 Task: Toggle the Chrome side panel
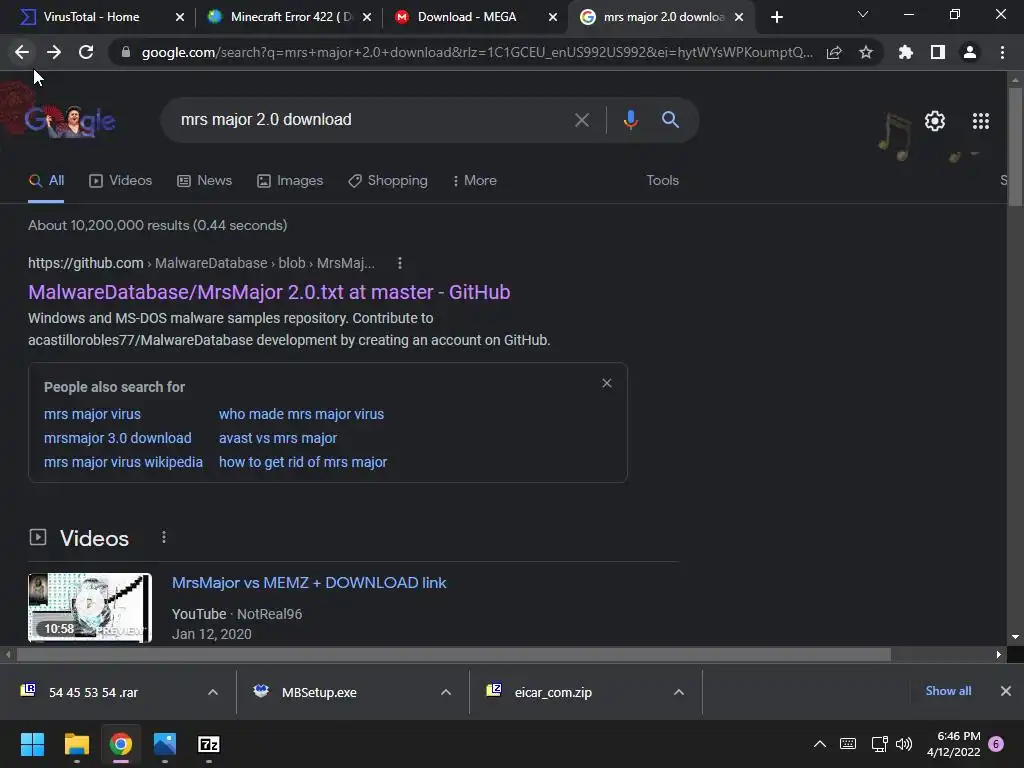[938, 52]
